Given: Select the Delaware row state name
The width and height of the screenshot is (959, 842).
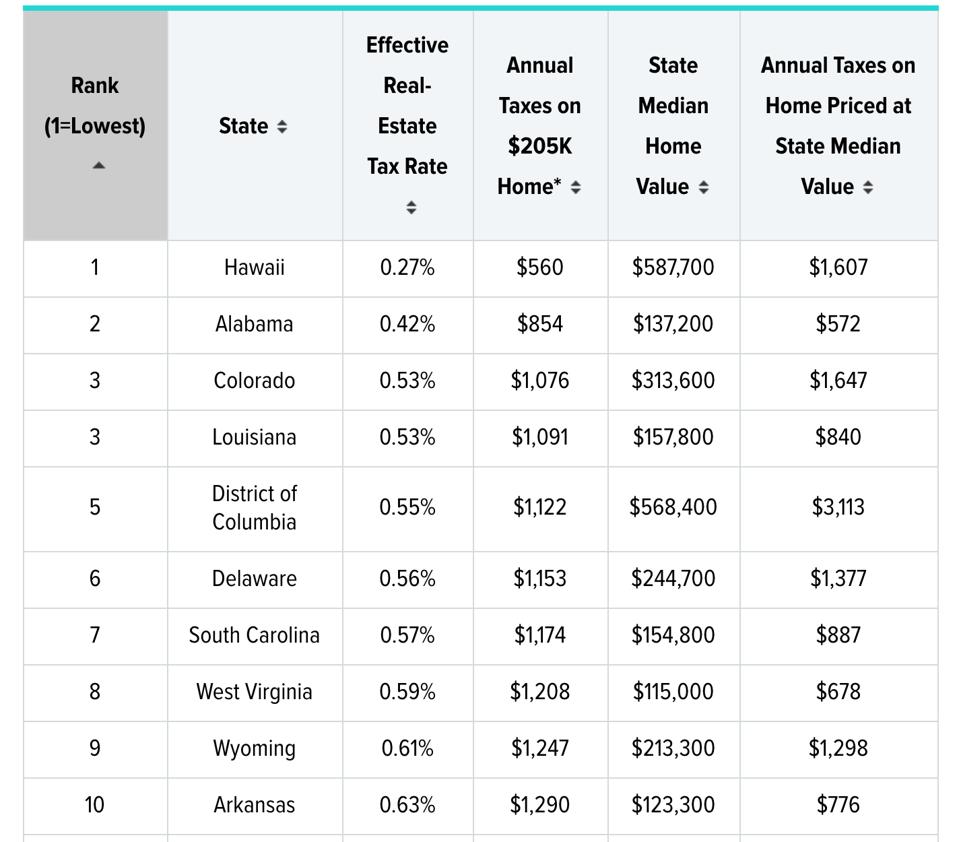Looking at the screenshot, I should click(x=254, y=579).
